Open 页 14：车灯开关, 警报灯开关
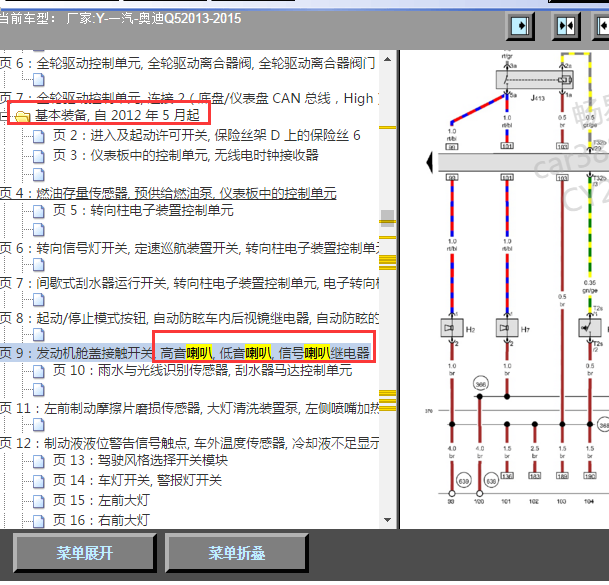609x585 pixels. pyautogui.click(x=137, y=481)
